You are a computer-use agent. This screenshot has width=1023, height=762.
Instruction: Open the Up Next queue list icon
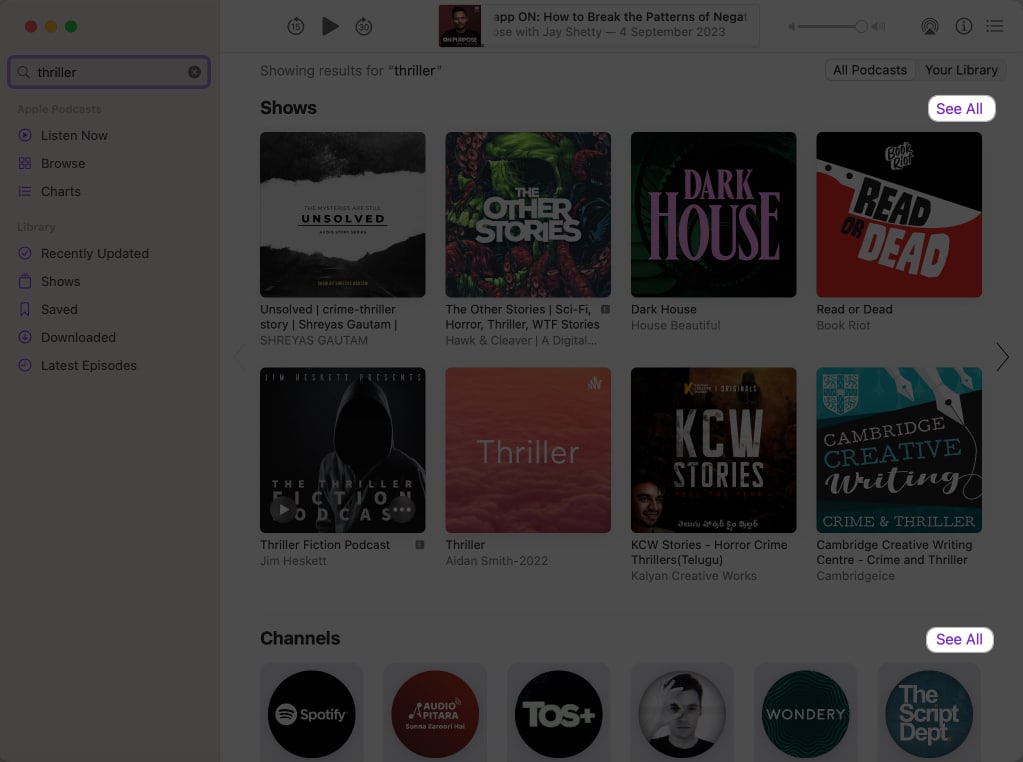pos(994,26)
